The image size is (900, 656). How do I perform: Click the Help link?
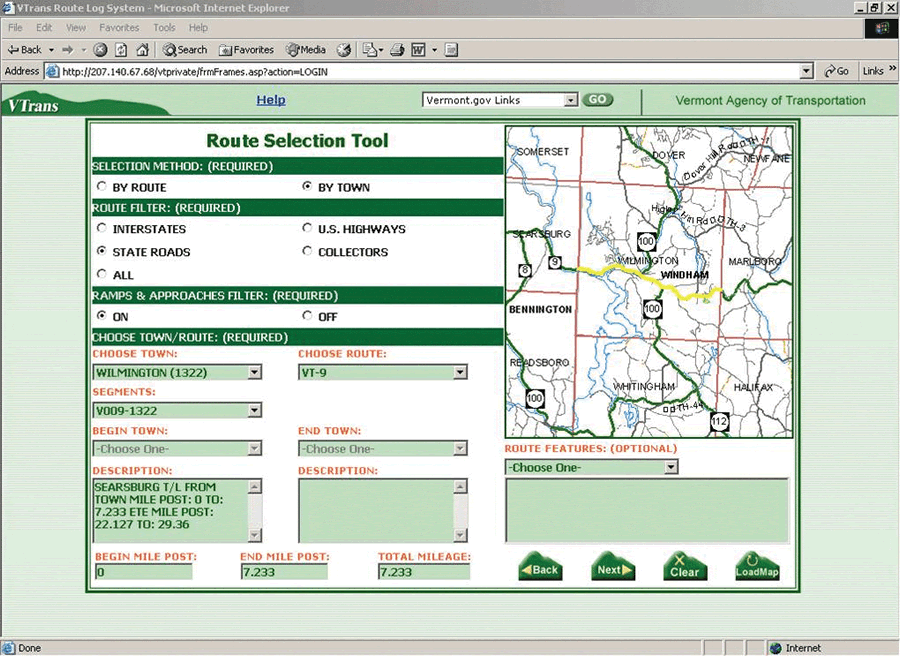[x=271, y=100]
